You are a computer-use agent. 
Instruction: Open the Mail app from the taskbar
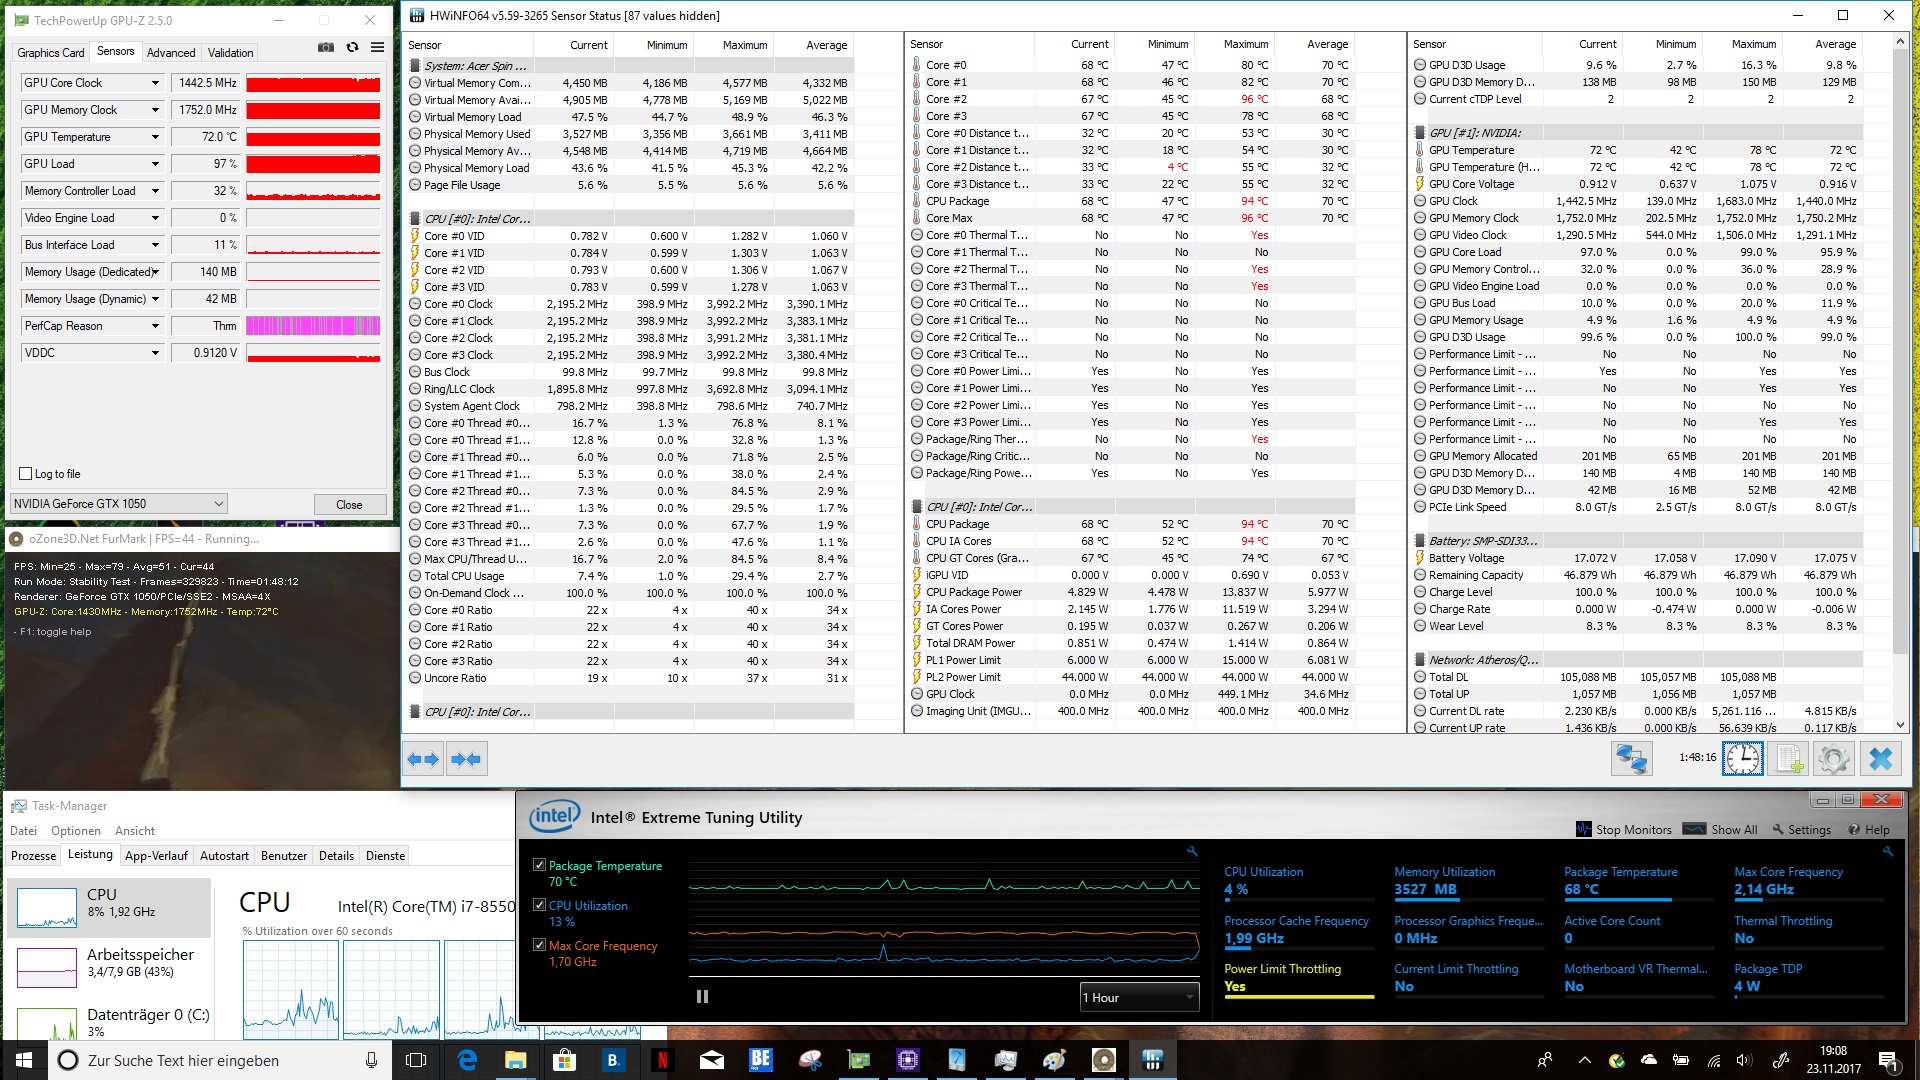[711, 1060]
